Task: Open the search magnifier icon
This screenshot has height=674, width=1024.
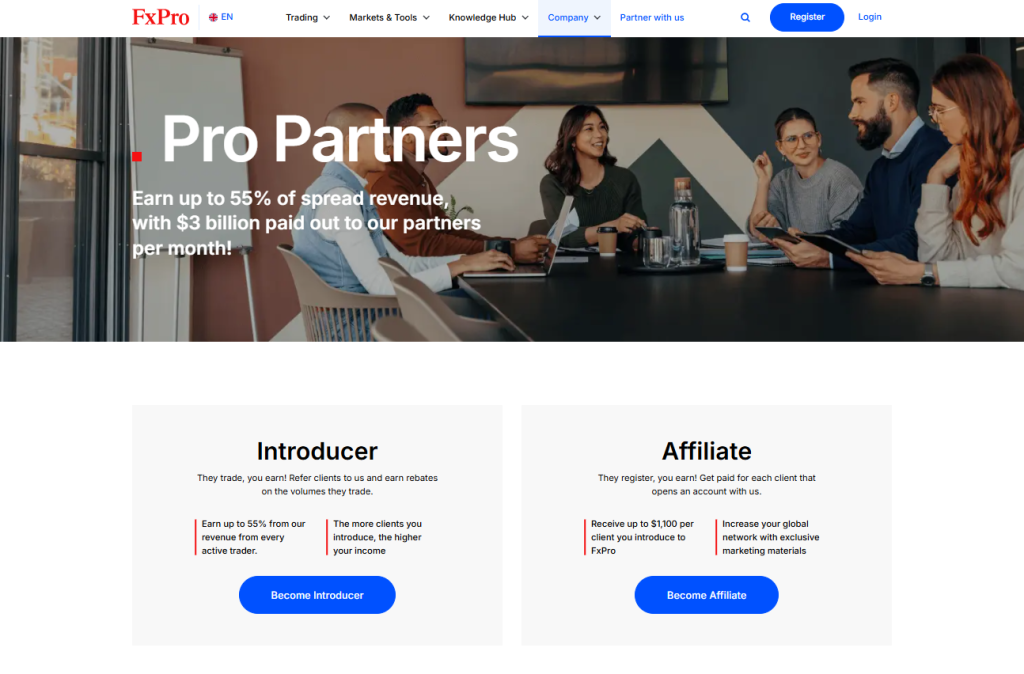Action: tap(745, 18)
